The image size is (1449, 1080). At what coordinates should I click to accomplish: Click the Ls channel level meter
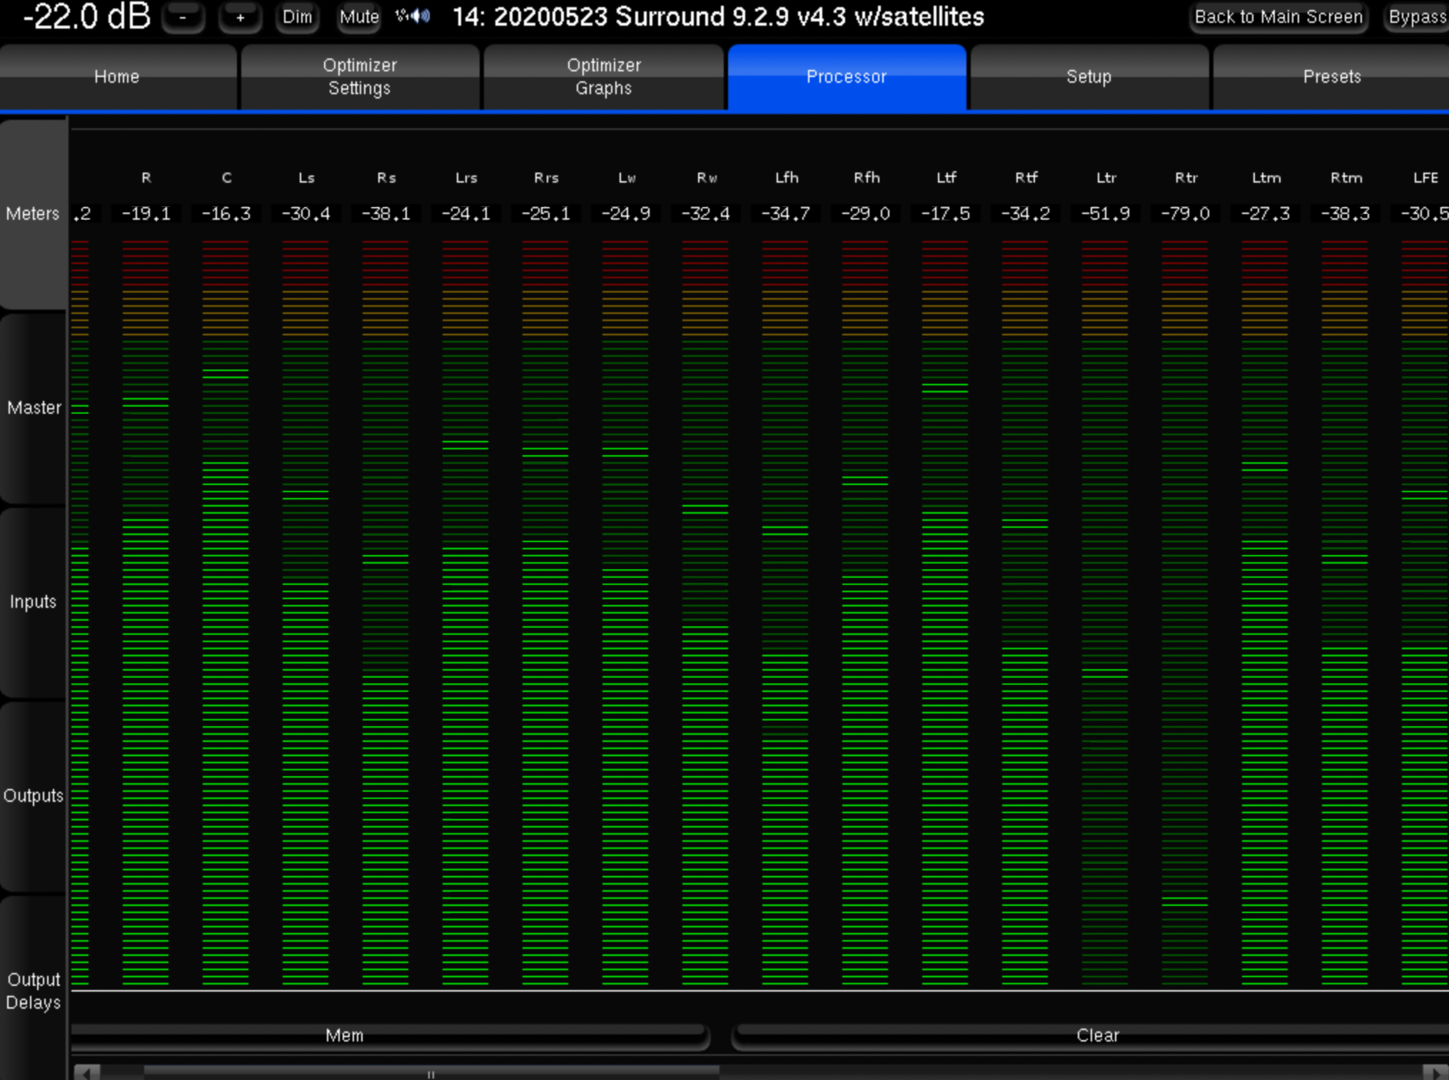point(305,613)
